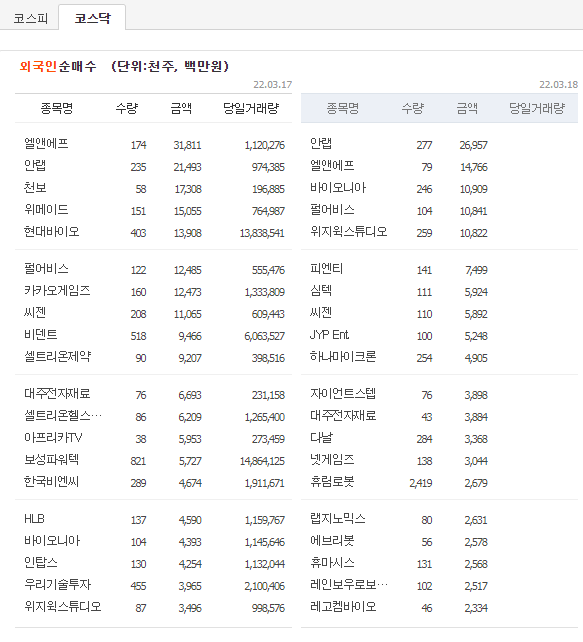Open 랩지노믹스 stock link
This screenshot has width=583, height=642.
[338, 519]
